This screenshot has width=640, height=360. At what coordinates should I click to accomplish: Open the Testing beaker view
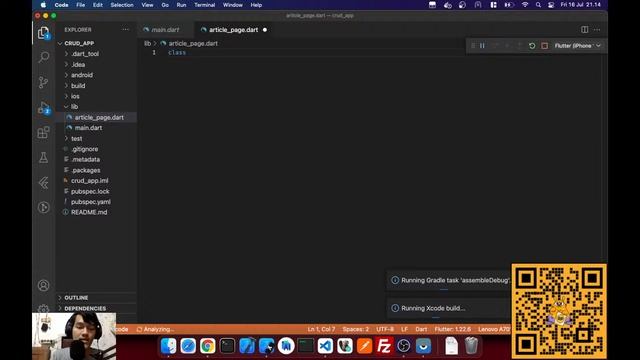click(43, 158)
